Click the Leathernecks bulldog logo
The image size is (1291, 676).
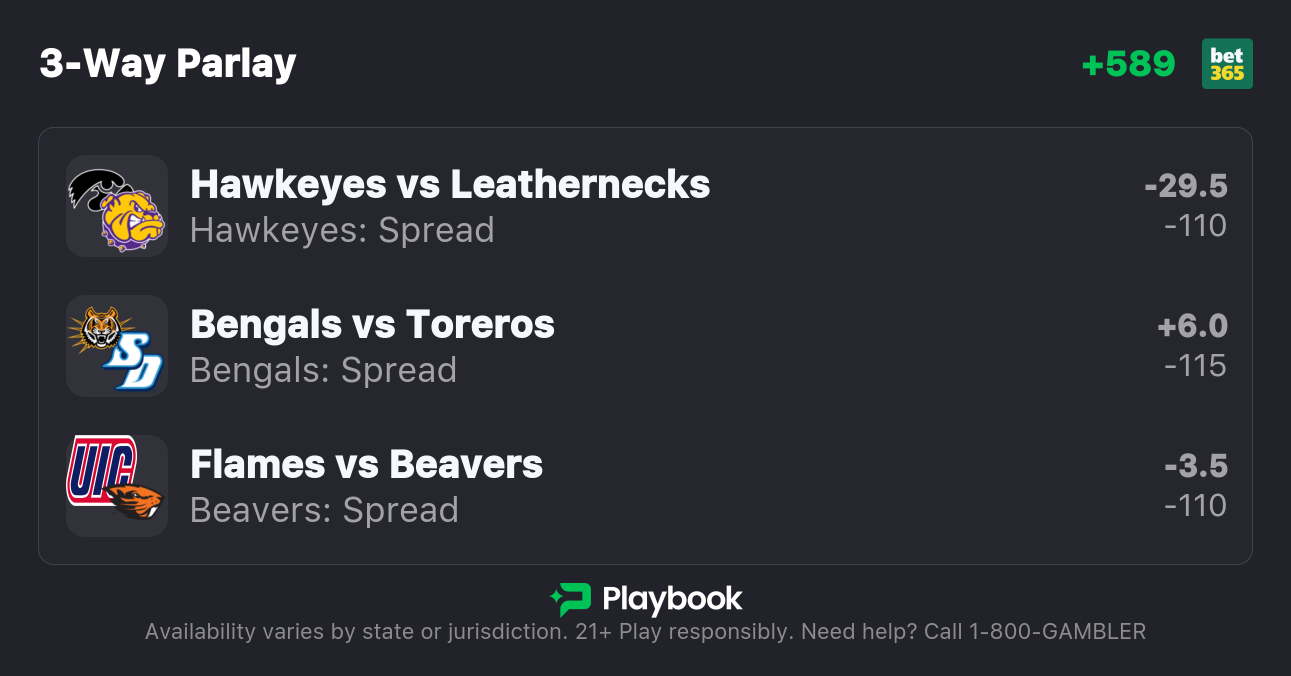131,221
